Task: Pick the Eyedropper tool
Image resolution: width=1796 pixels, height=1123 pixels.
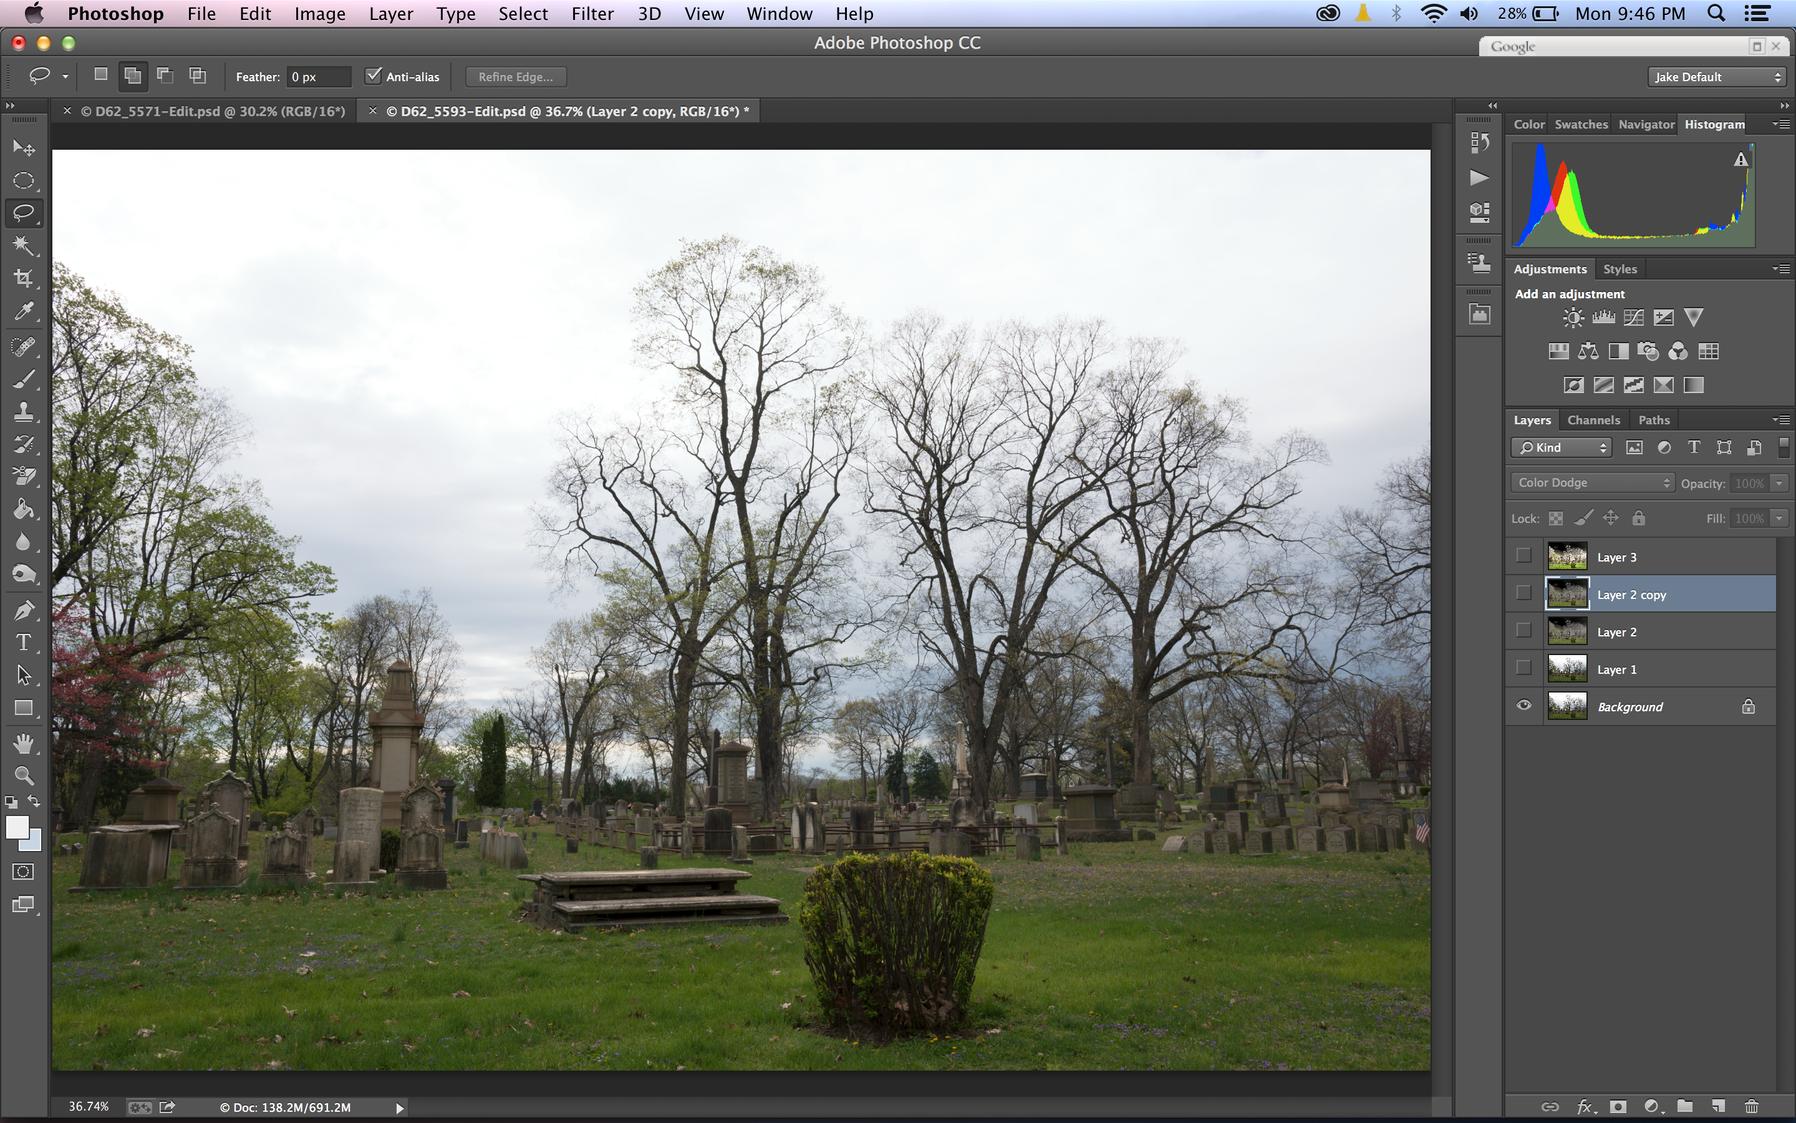Action: 23,312
